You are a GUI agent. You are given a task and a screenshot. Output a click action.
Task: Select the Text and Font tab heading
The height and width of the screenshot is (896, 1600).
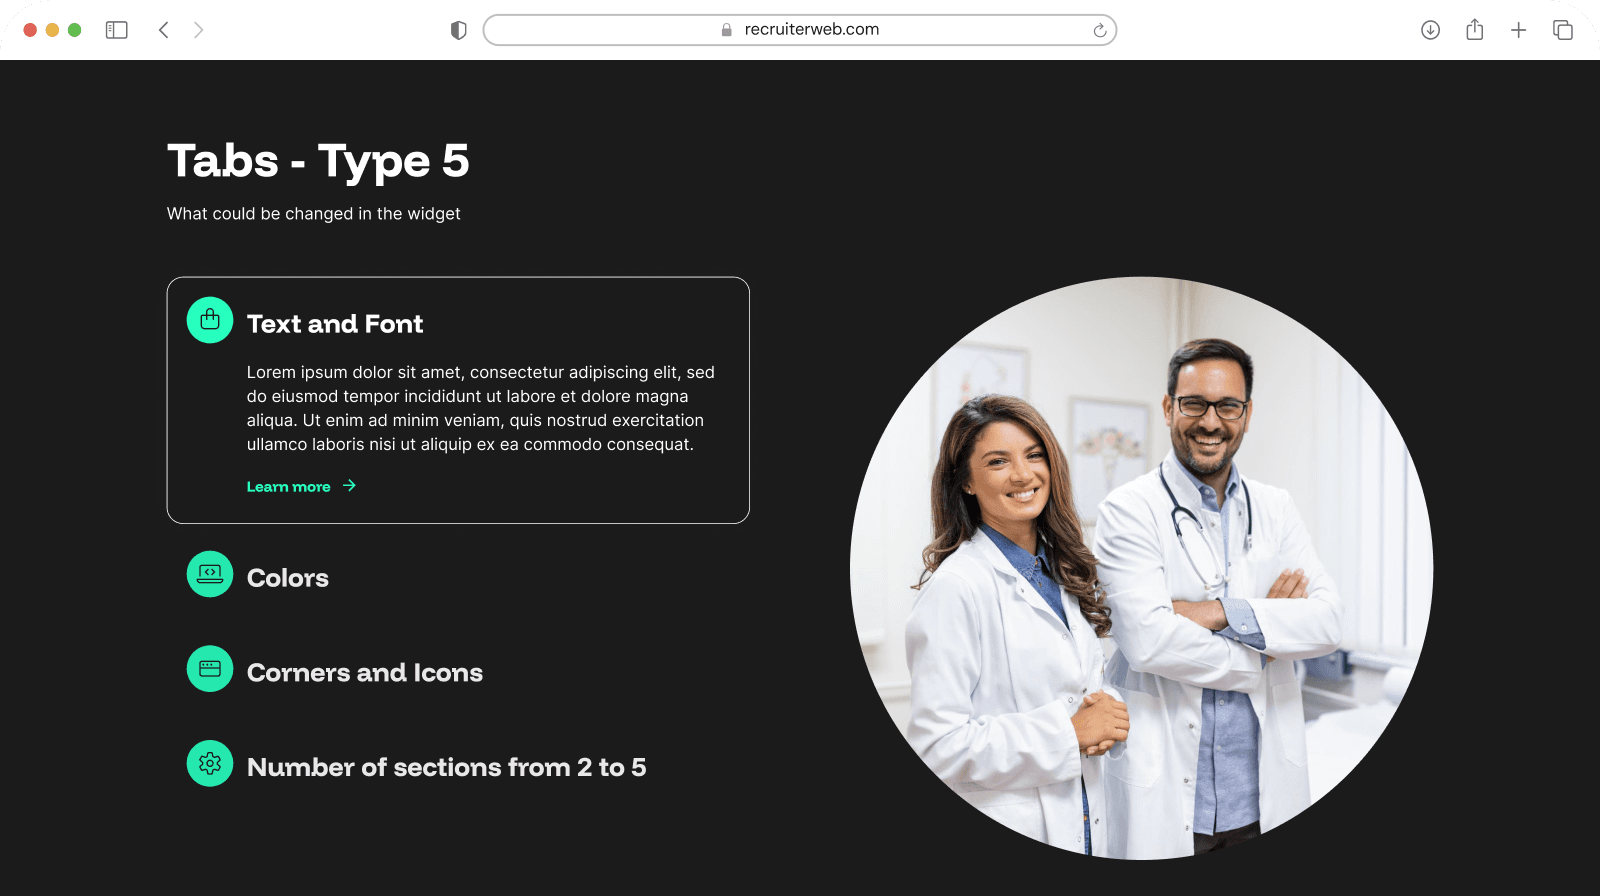click(335, 324)
